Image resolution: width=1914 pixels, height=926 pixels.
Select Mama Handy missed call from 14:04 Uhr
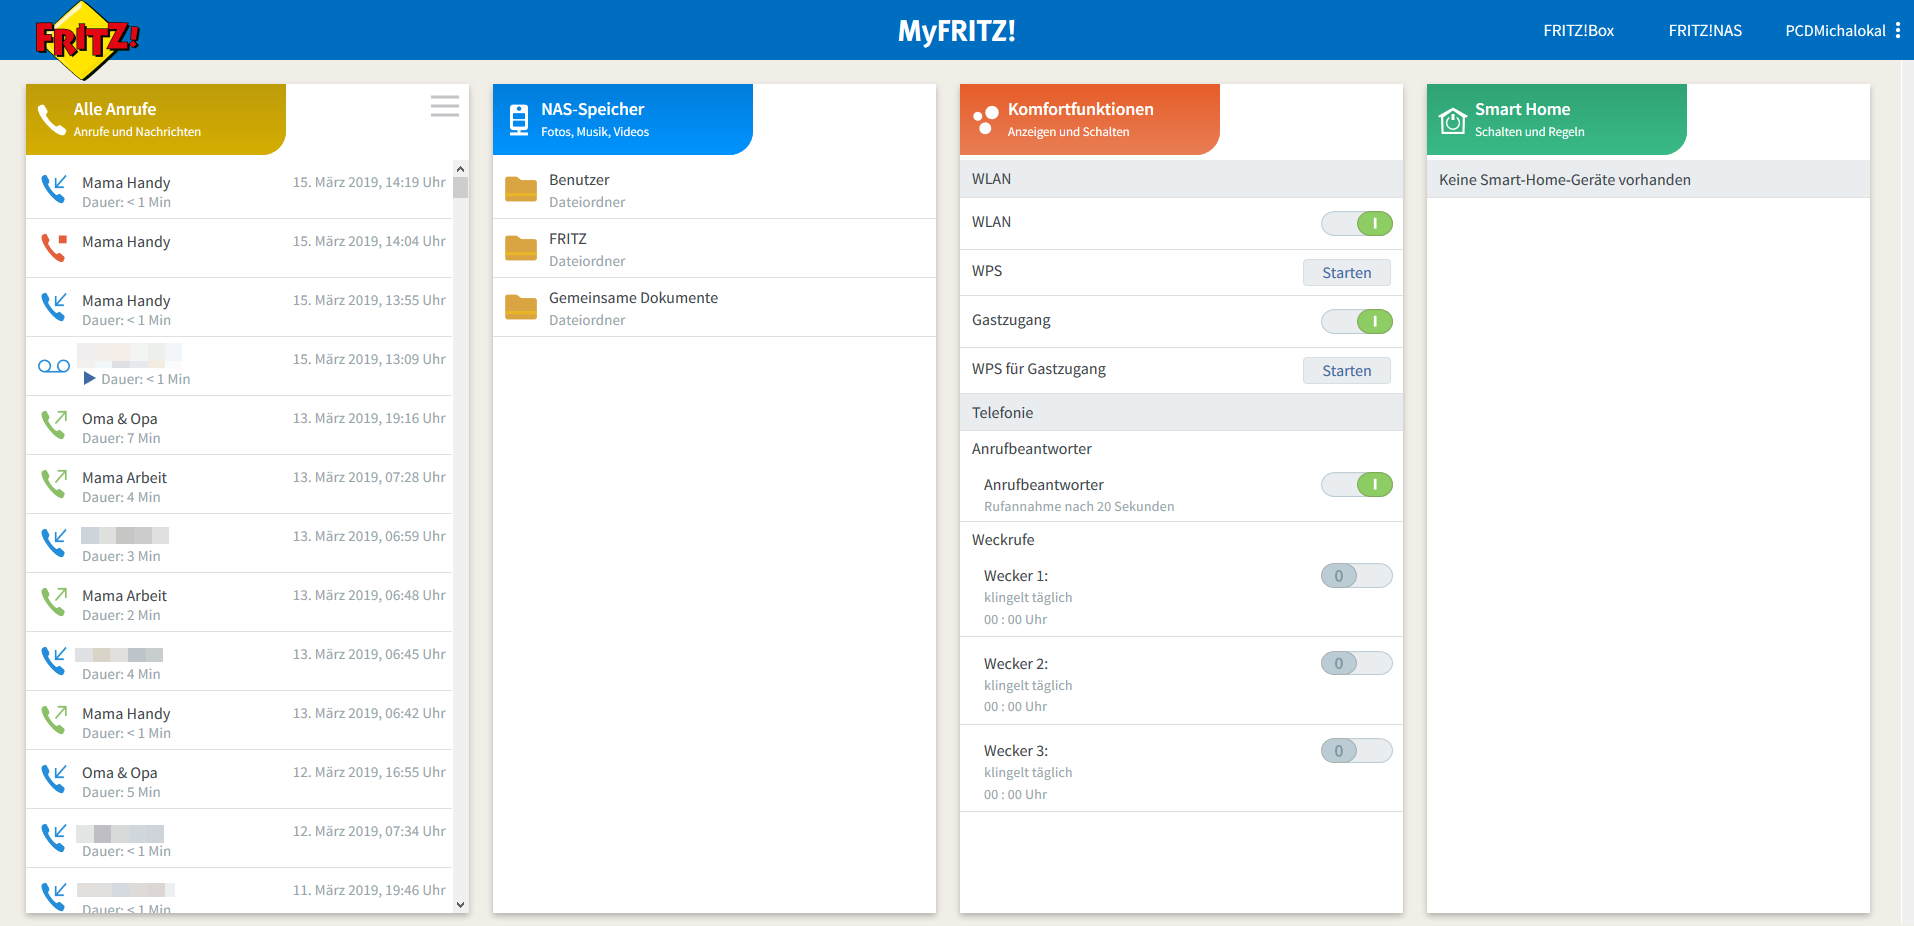click(x=240, y=248)
